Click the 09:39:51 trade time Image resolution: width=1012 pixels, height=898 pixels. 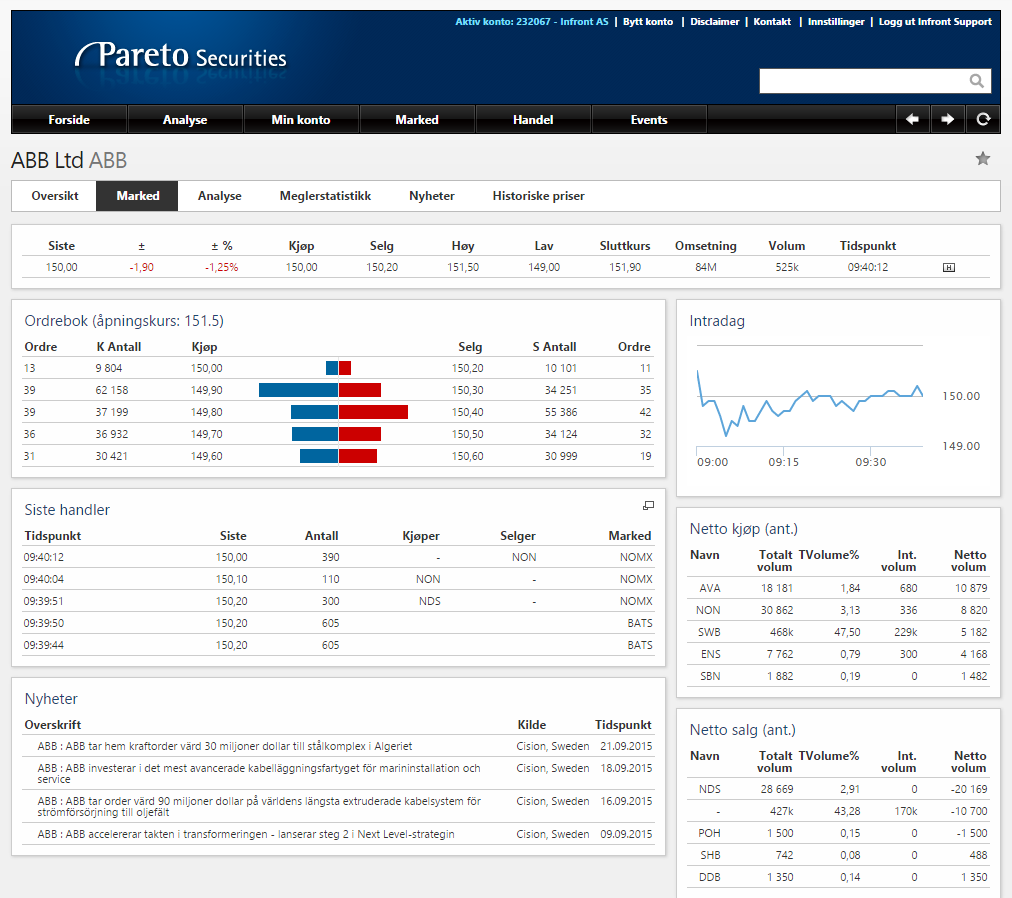point(44,601)
